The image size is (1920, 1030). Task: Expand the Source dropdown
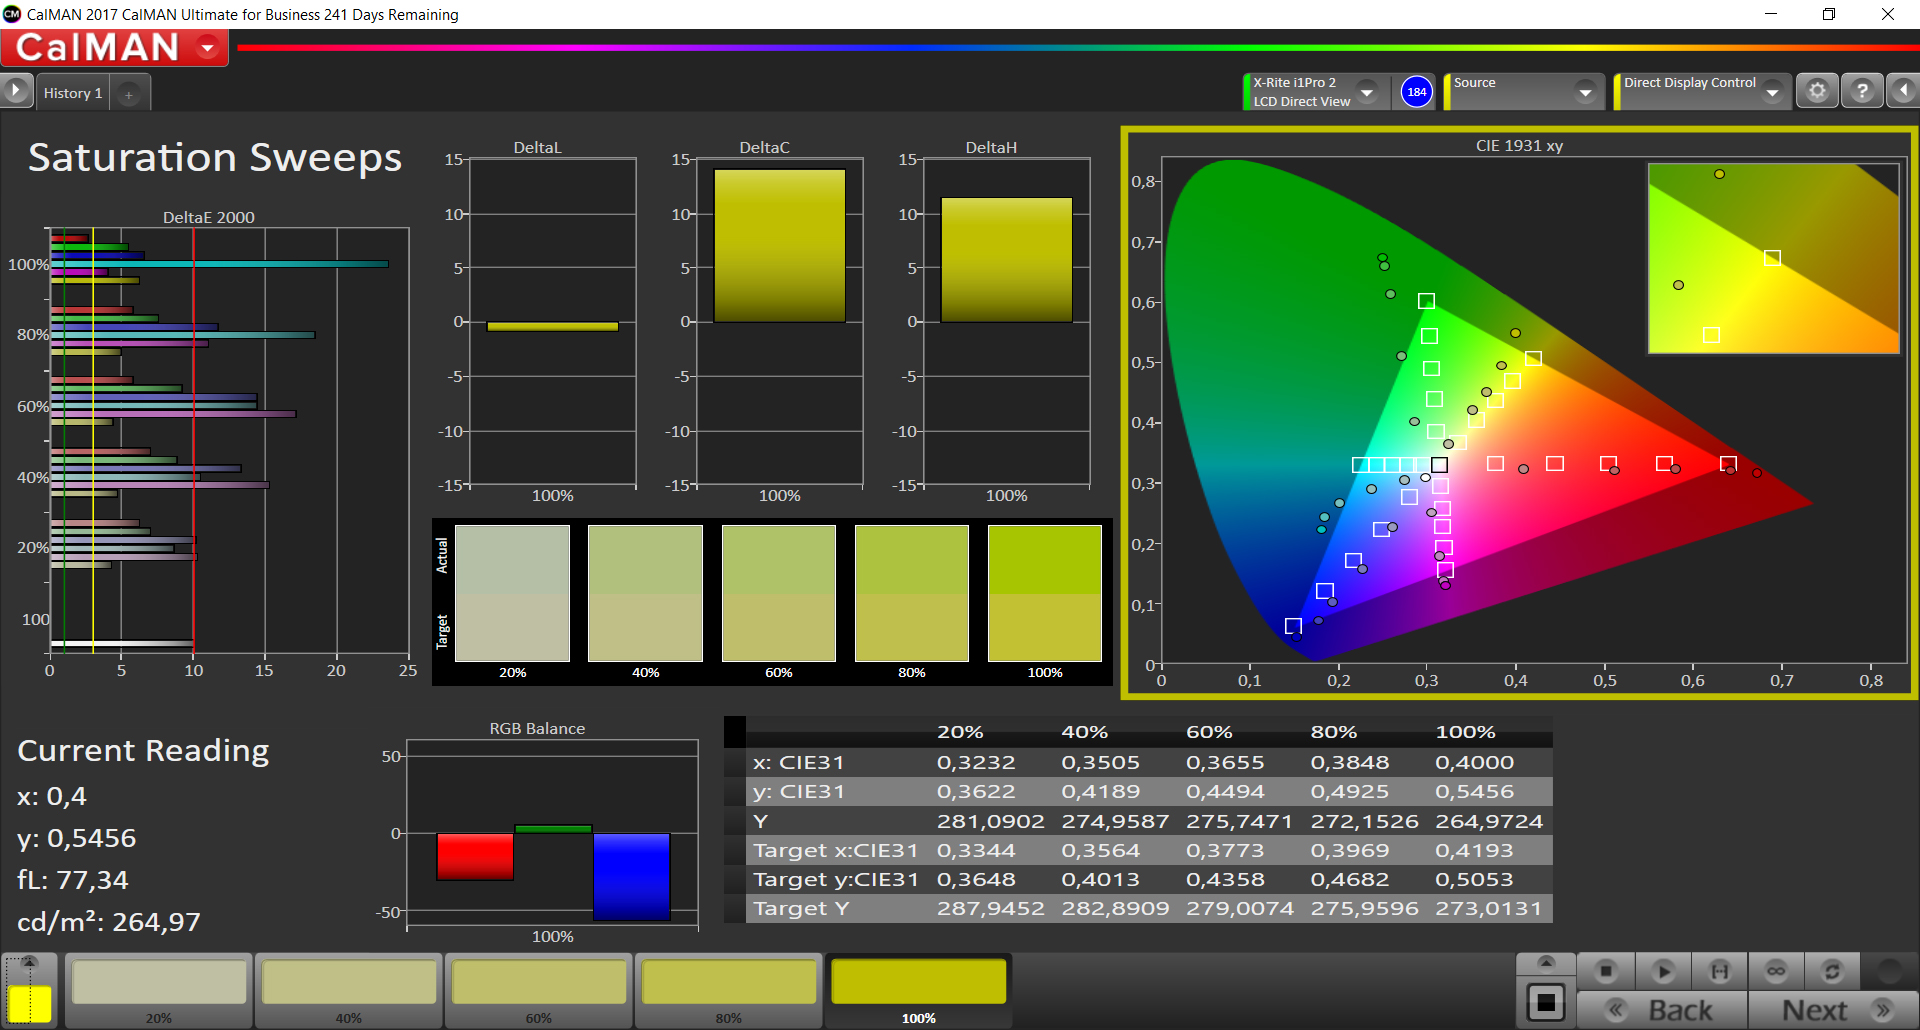tap(1584, 92)
